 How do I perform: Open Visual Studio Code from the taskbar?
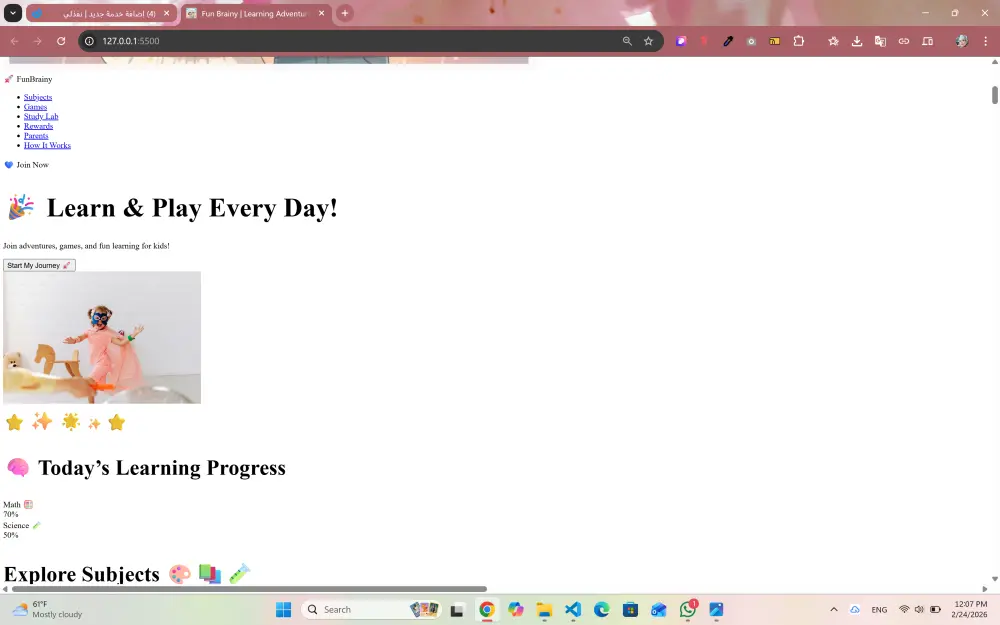pos(573,610)
